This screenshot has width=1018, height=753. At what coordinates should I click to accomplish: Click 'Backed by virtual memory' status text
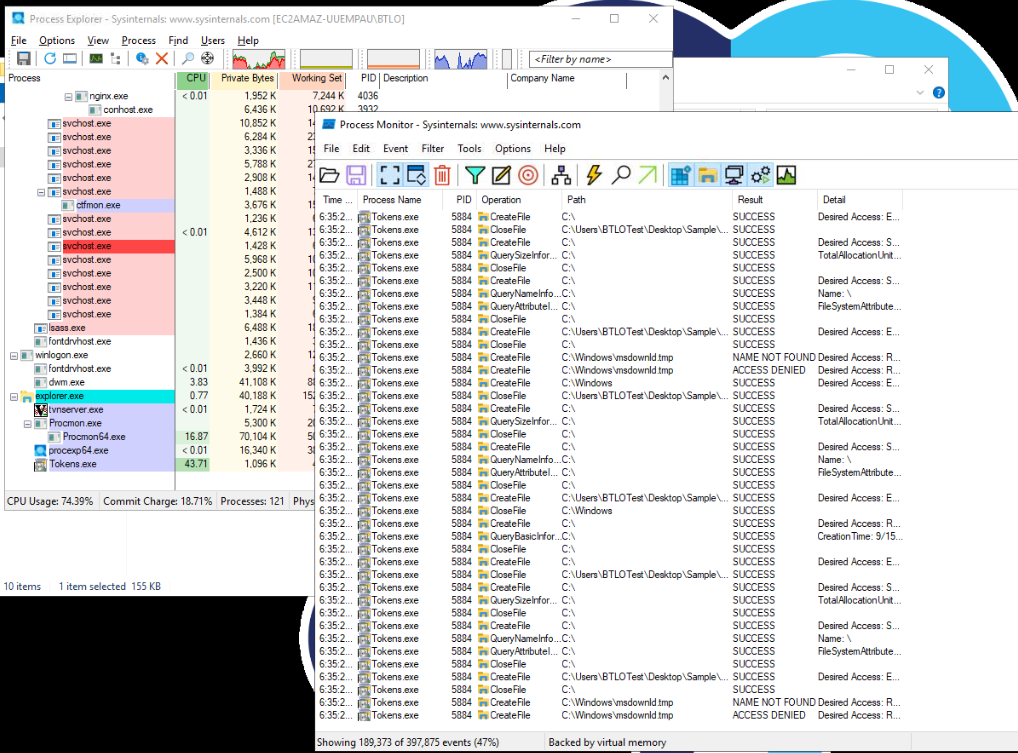pos(607,742)
